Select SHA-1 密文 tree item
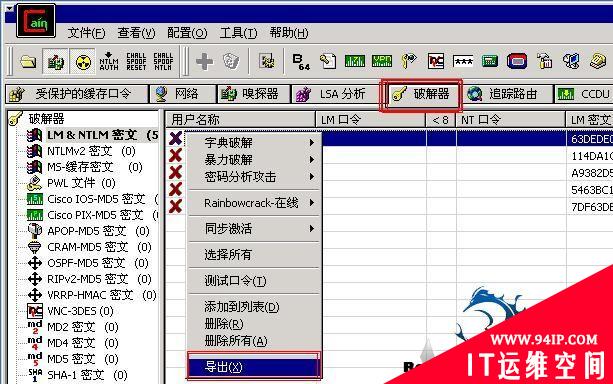 87,375
